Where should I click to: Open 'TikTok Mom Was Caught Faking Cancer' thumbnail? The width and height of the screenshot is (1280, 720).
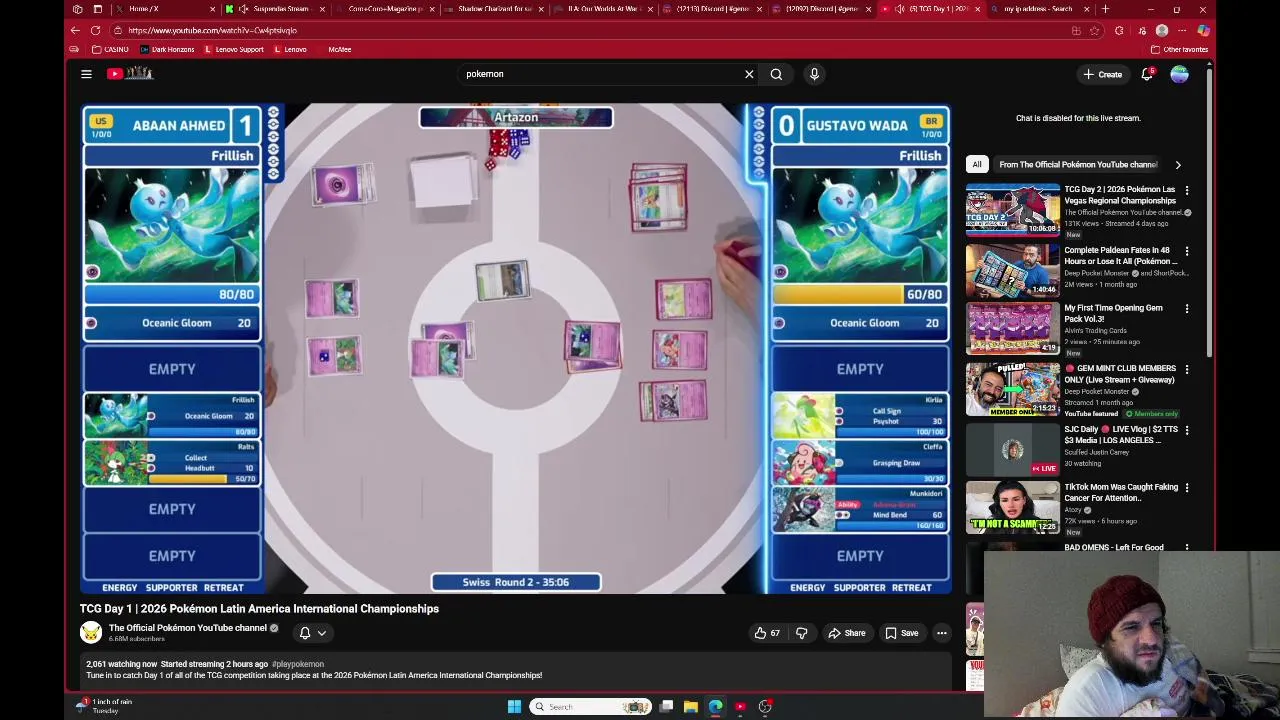(x=1012, y=508)
